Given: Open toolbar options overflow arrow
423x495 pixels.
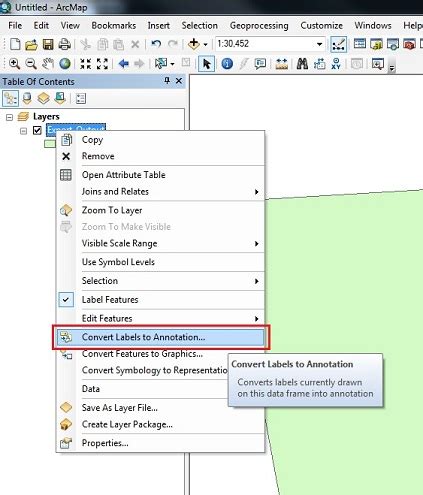Looking at the screenshot, I should click(x=392, y=68).
